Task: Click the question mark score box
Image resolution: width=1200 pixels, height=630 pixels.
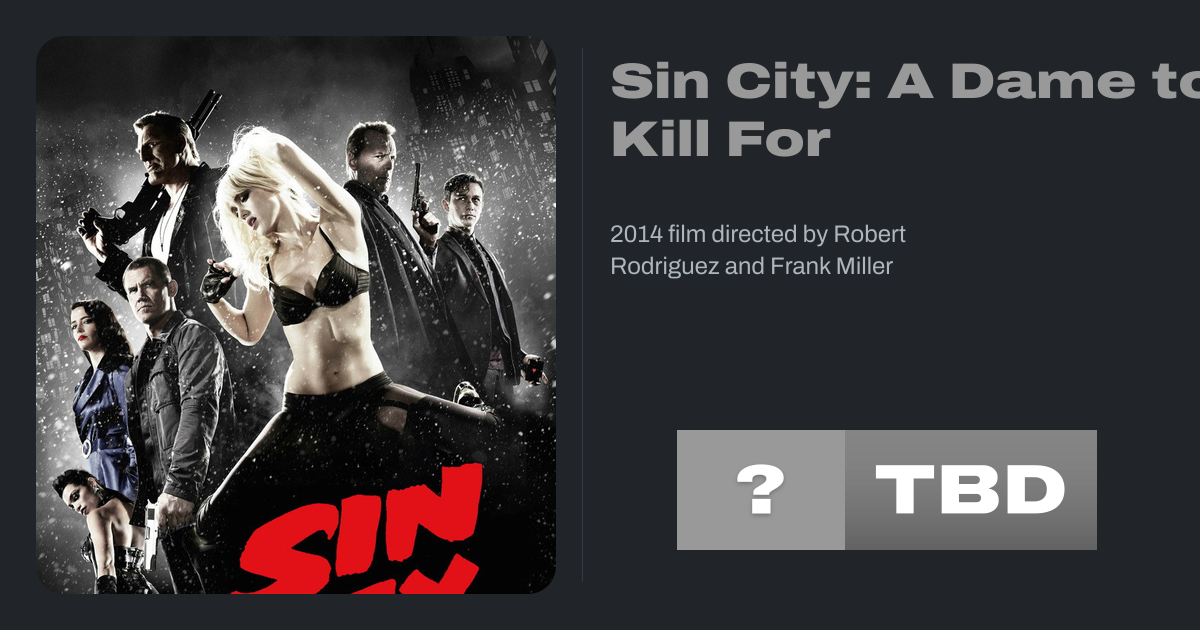Action: 760,490
